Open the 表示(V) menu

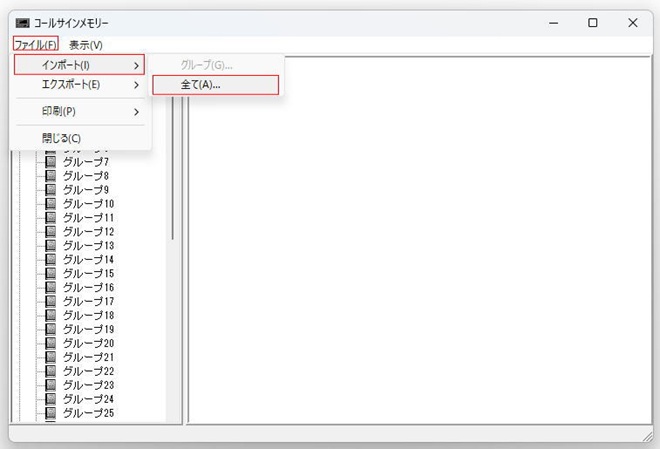[x=86, y=45]
